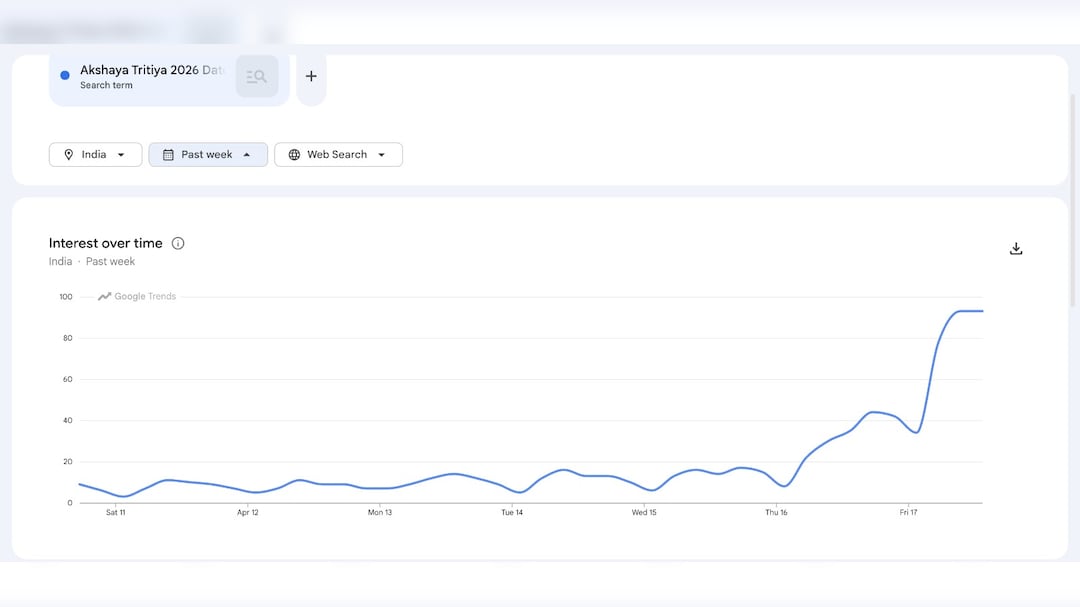
Task: Expand the India region dropdown arrow
Action: coord(121,155)
